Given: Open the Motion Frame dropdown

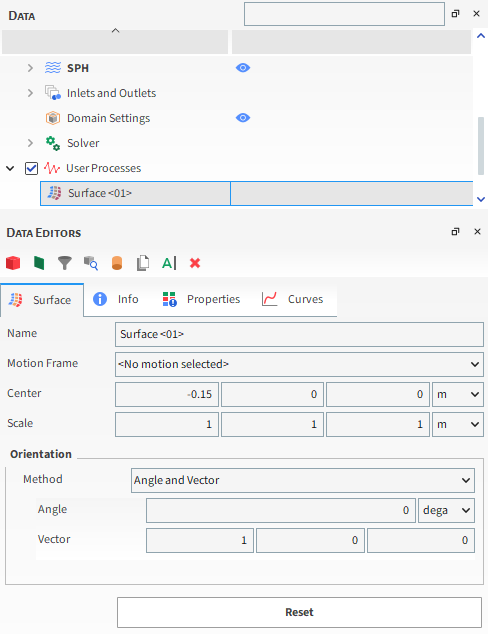Looking at the screenshot, I should coord(299,364).
